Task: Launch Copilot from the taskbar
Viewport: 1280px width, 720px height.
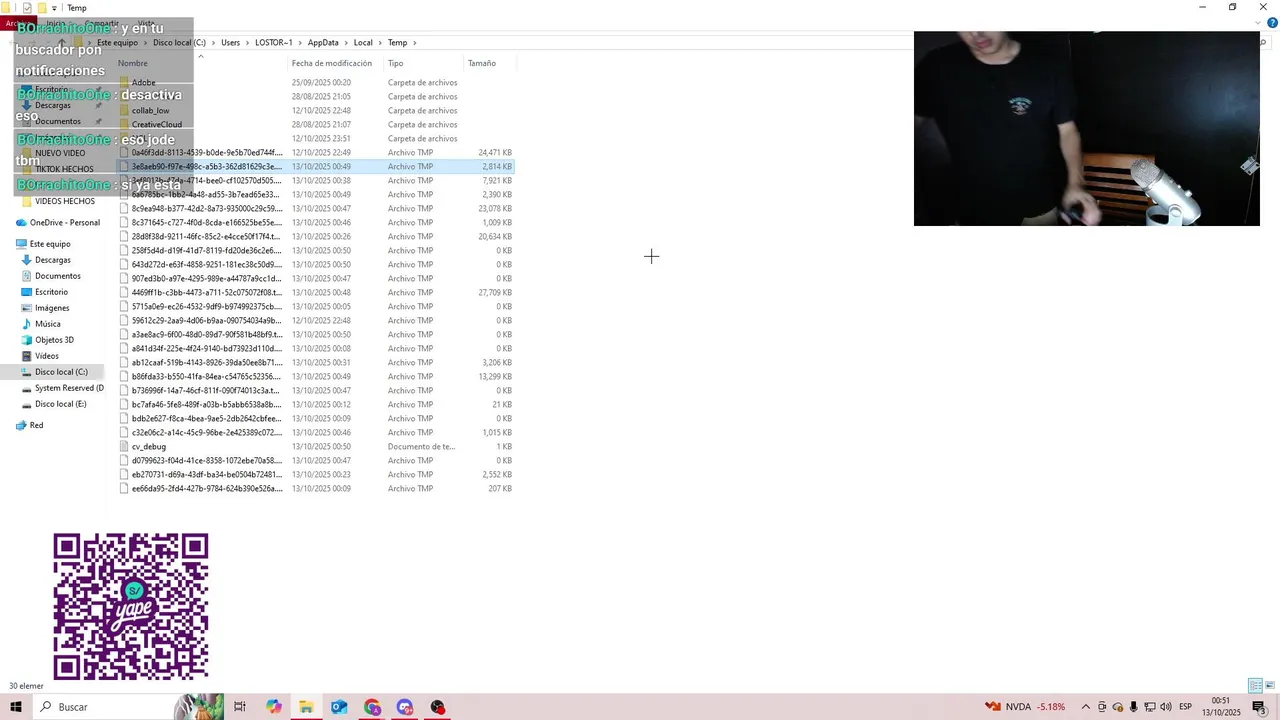Action: 274,707
